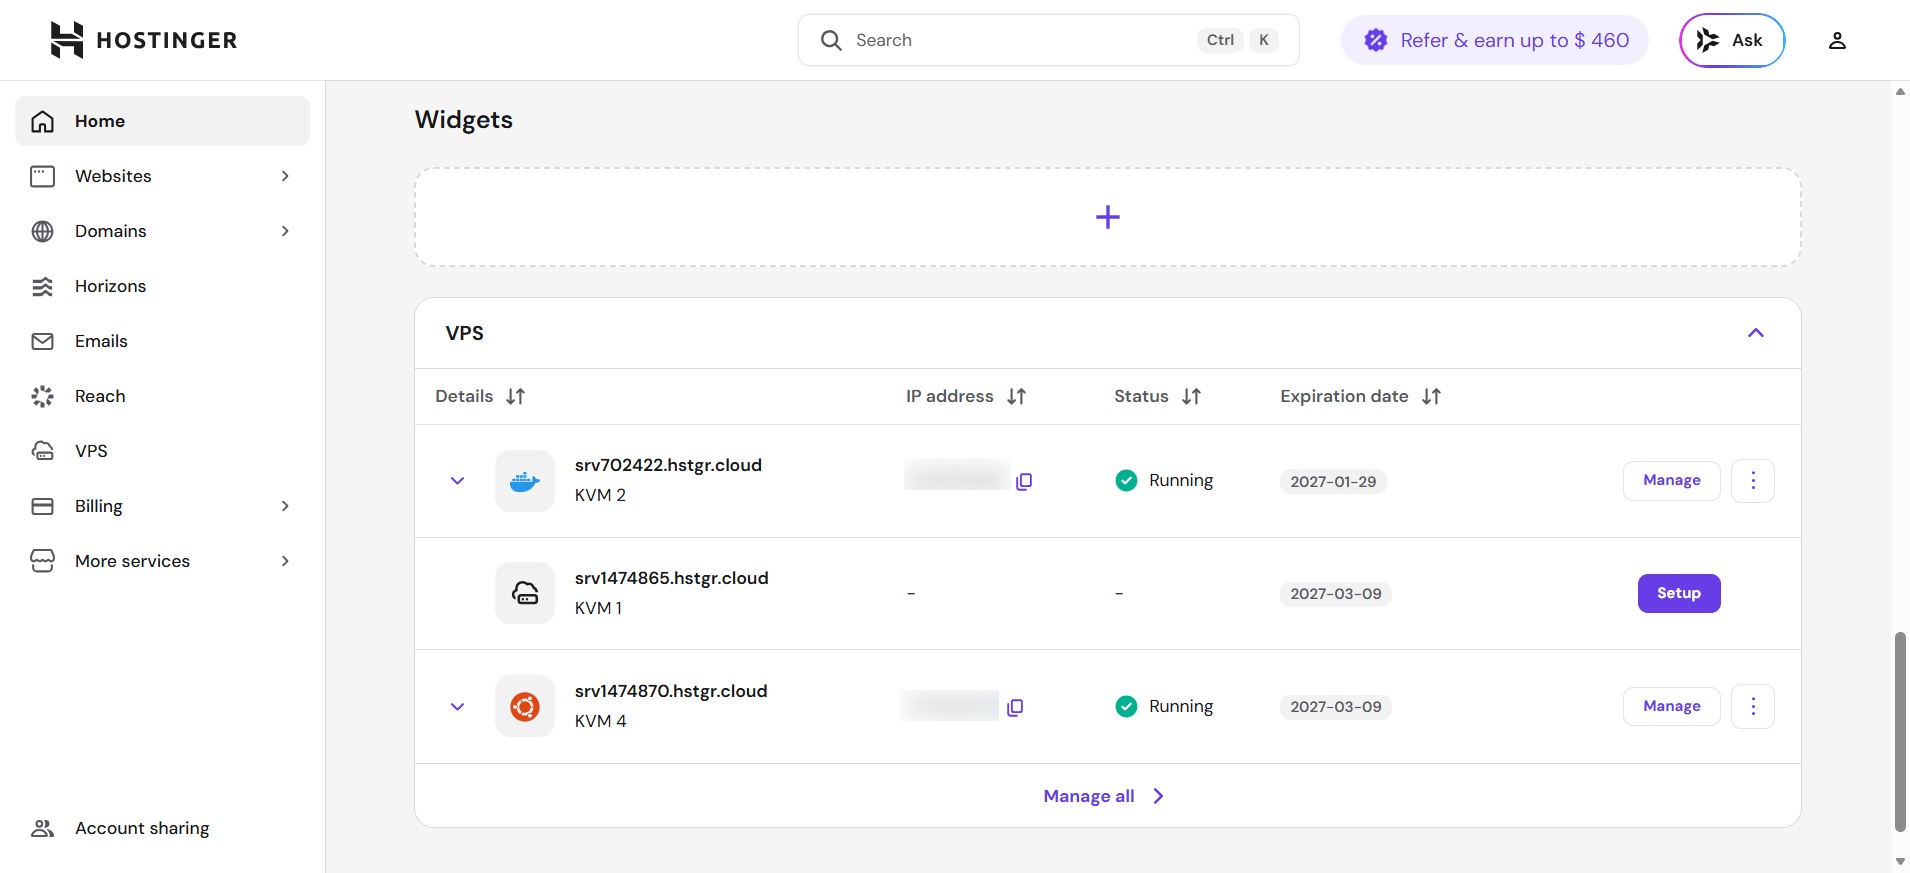The image size is (1910, 873).
Task: Open the user profile icon
Action: (1837, 40)
